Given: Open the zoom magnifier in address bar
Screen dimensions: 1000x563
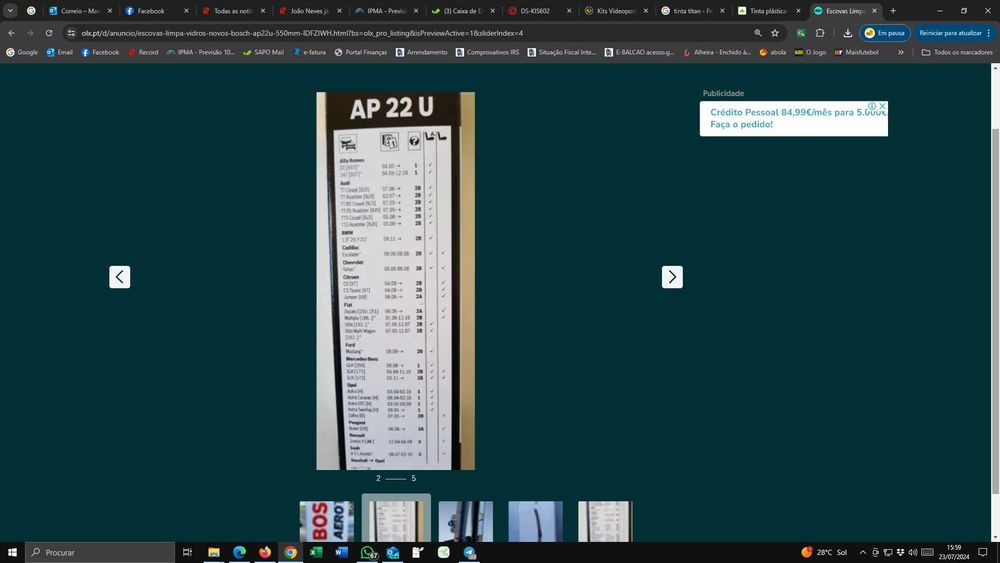Looking at the screenshot, I should pos(758,33).
